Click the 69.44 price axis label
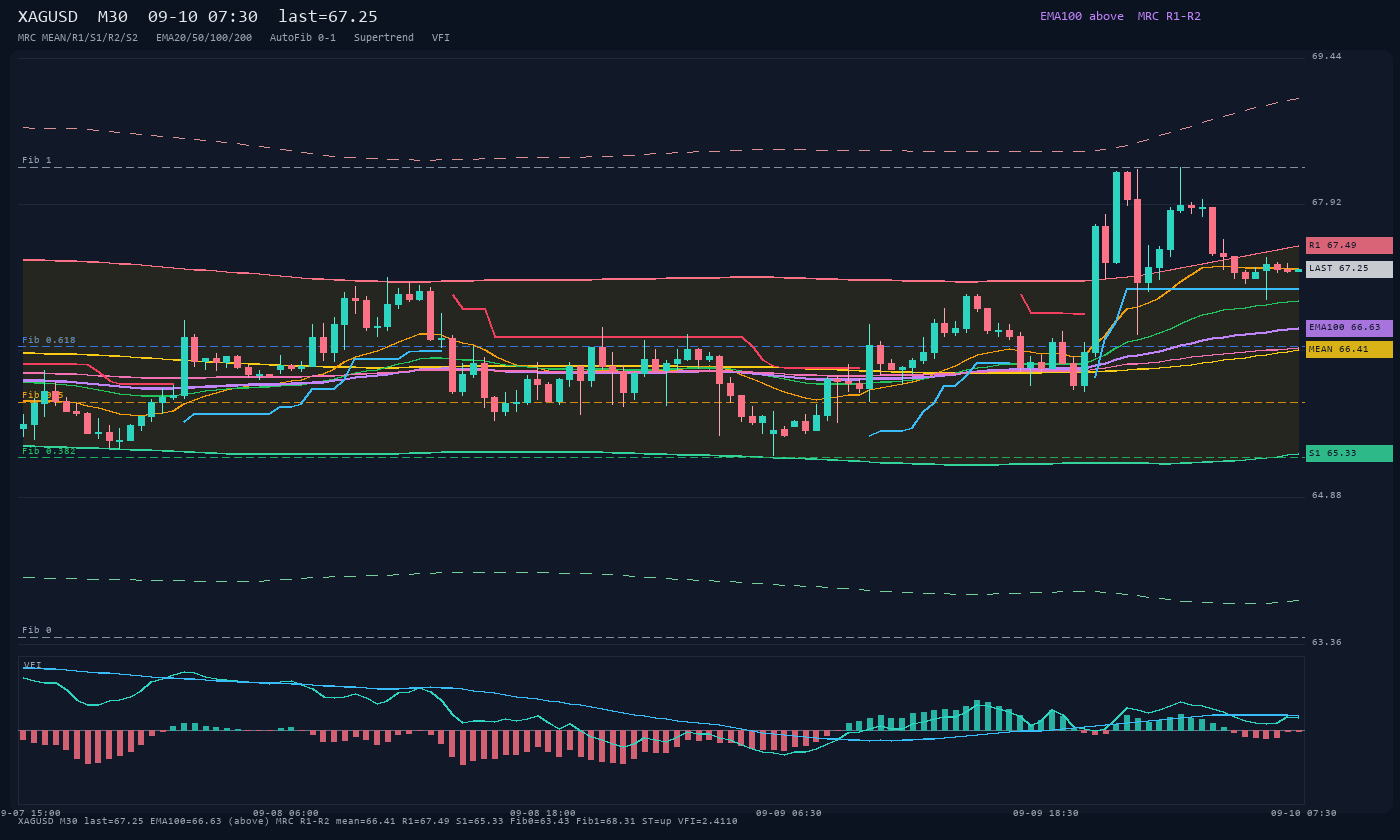 (1327, 56)
